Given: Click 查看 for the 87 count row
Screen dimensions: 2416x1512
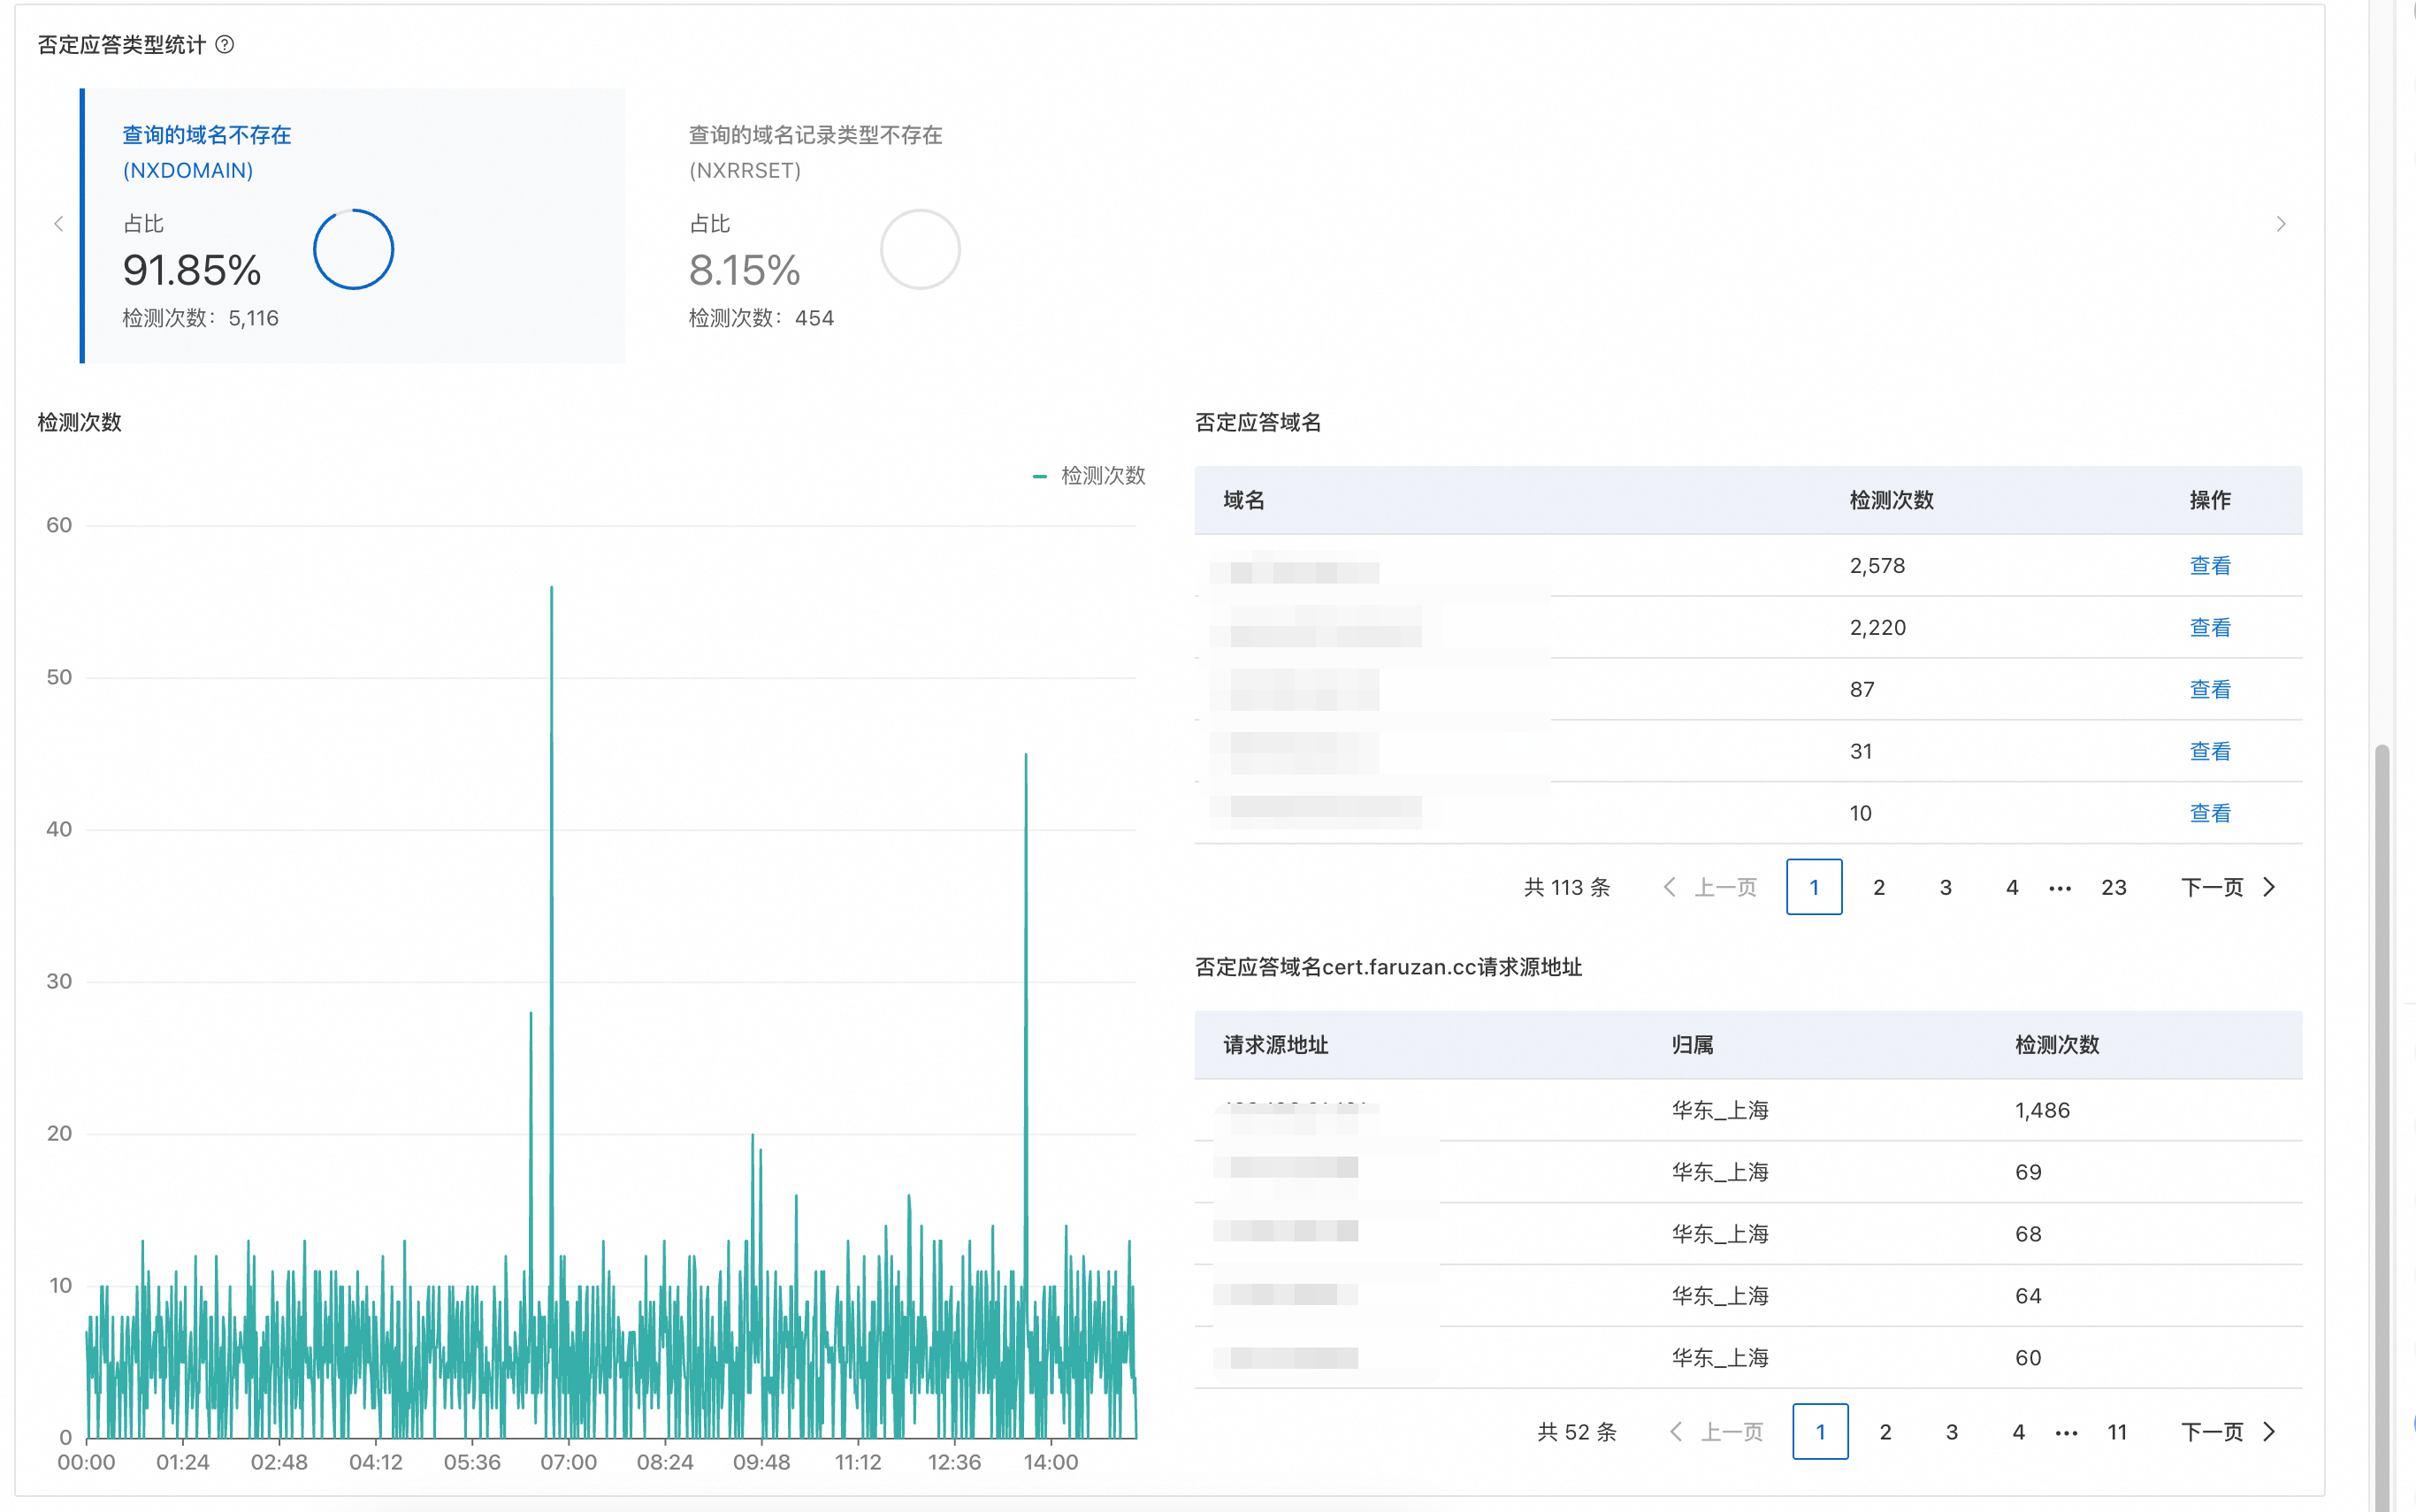Looking at the screenshot, I should coord(2209,690).
